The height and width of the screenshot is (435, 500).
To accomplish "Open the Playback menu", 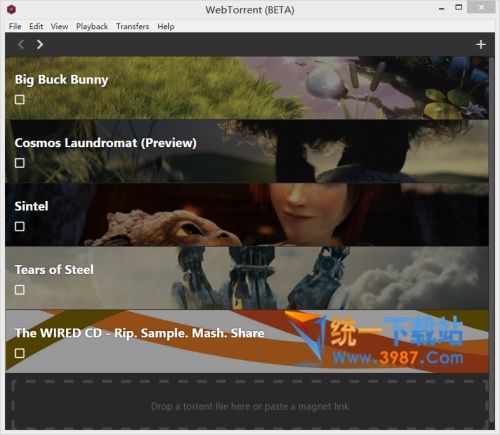I will pos(92,26).
